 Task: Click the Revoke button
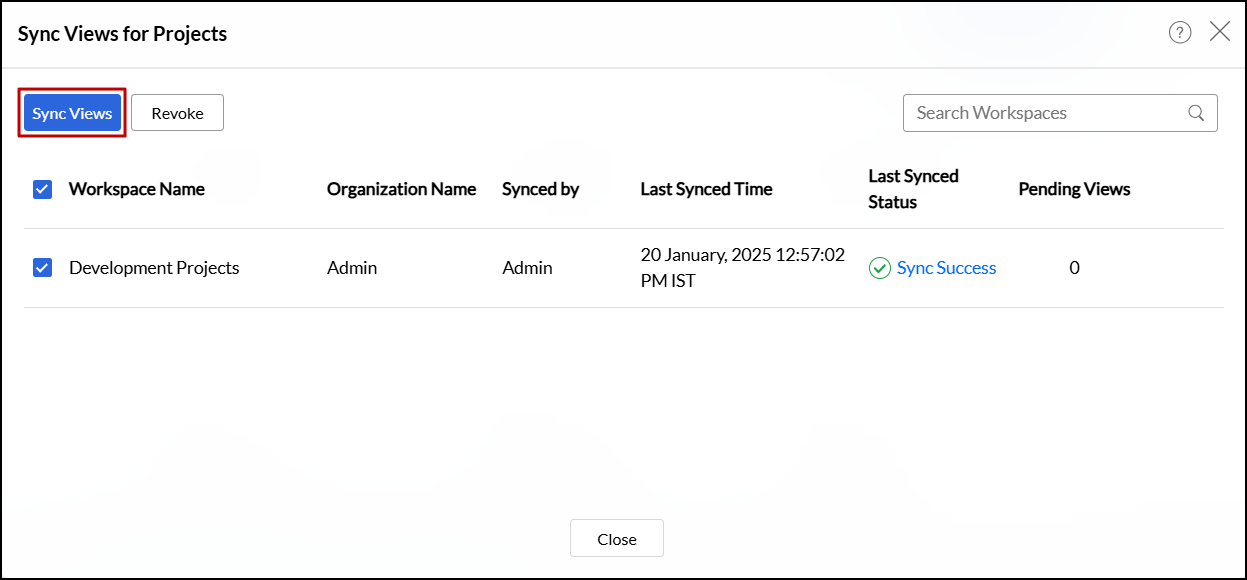point(177,113)
